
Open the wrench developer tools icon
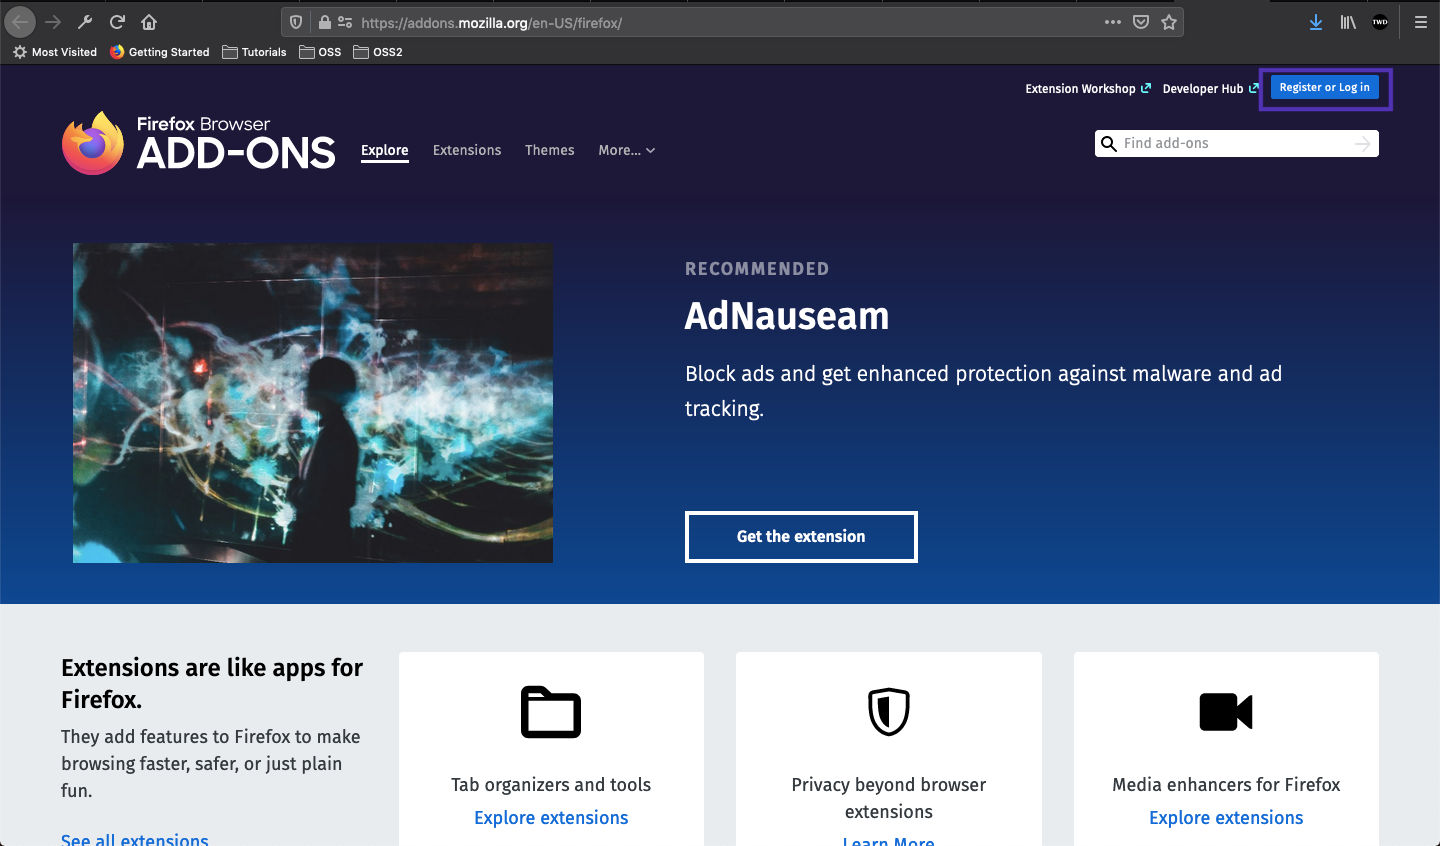85,22
